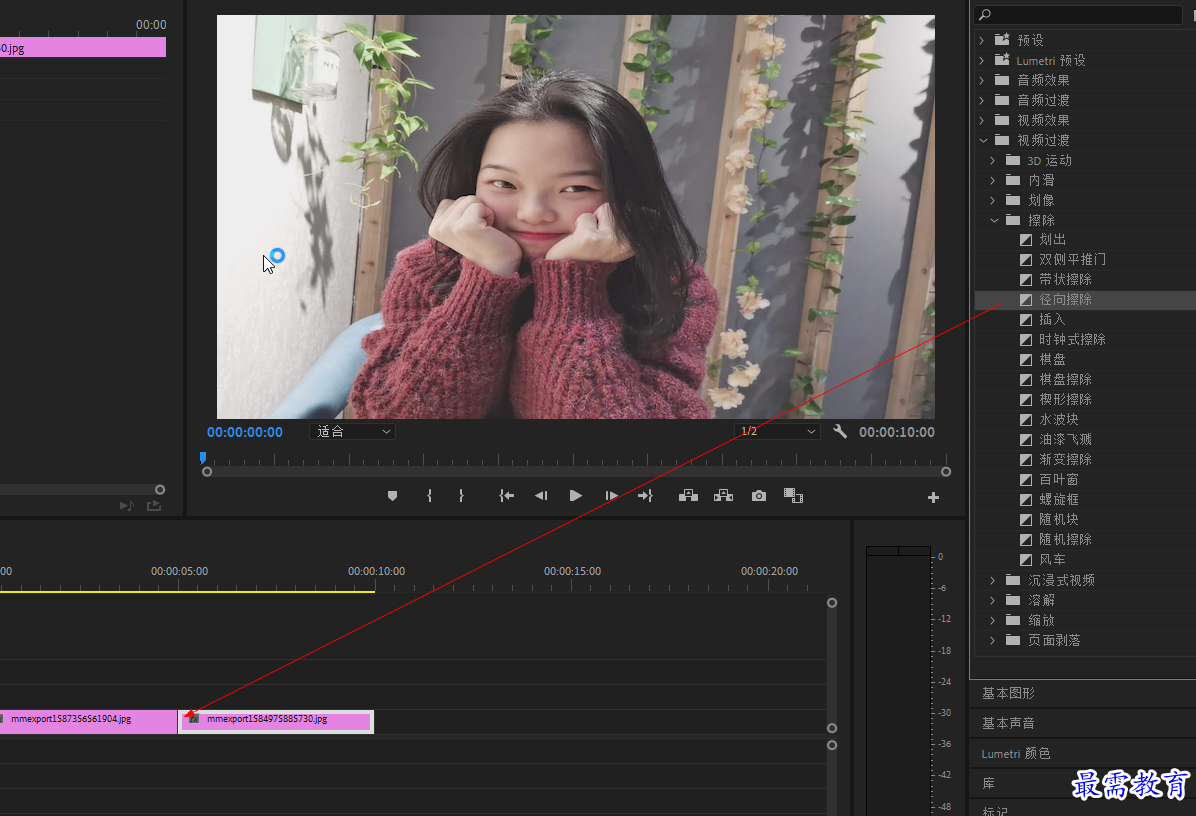
Task: Step forward one frame
Action: click(611, 496)
